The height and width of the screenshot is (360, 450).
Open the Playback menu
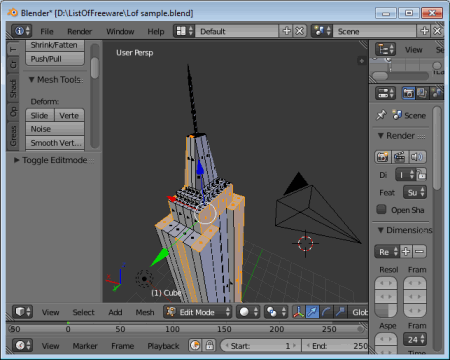pyautogui.click(x=163, y=346)
